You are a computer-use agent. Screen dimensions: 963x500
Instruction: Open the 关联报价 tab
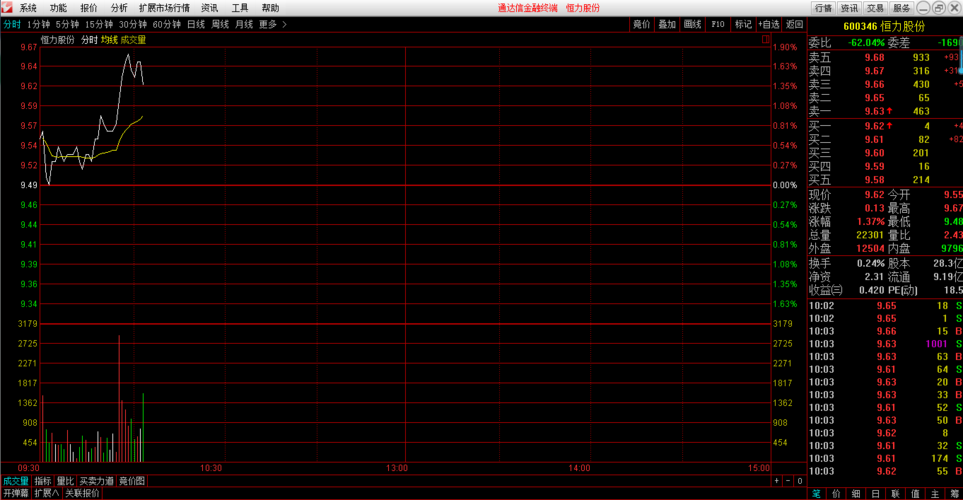(82, 493)
